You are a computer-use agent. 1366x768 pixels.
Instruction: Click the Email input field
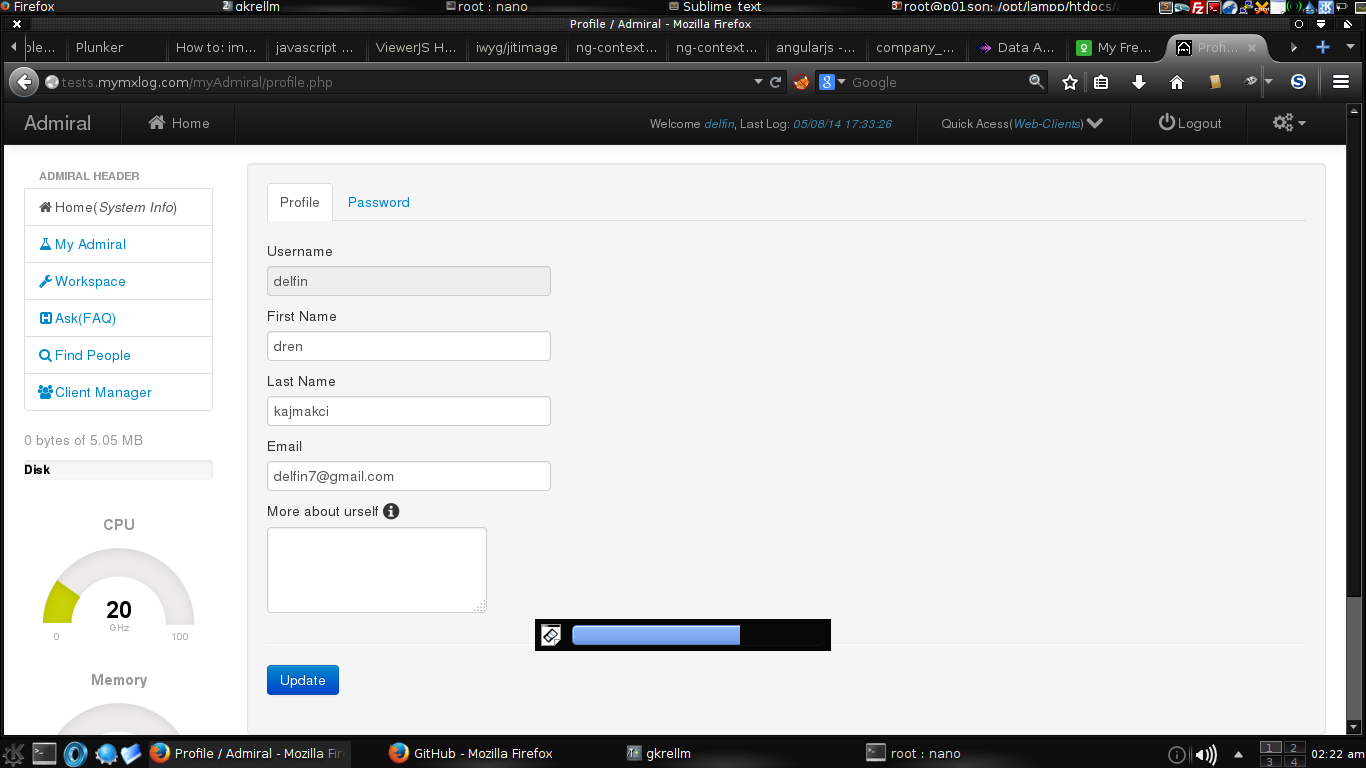[x=408, y=476]
